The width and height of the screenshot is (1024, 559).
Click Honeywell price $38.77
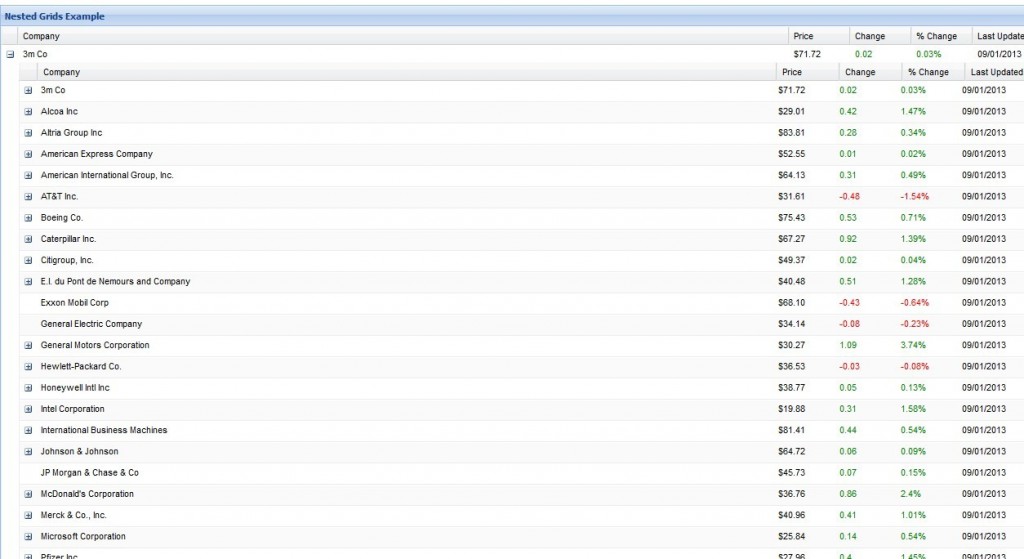(x=792, y=388)
